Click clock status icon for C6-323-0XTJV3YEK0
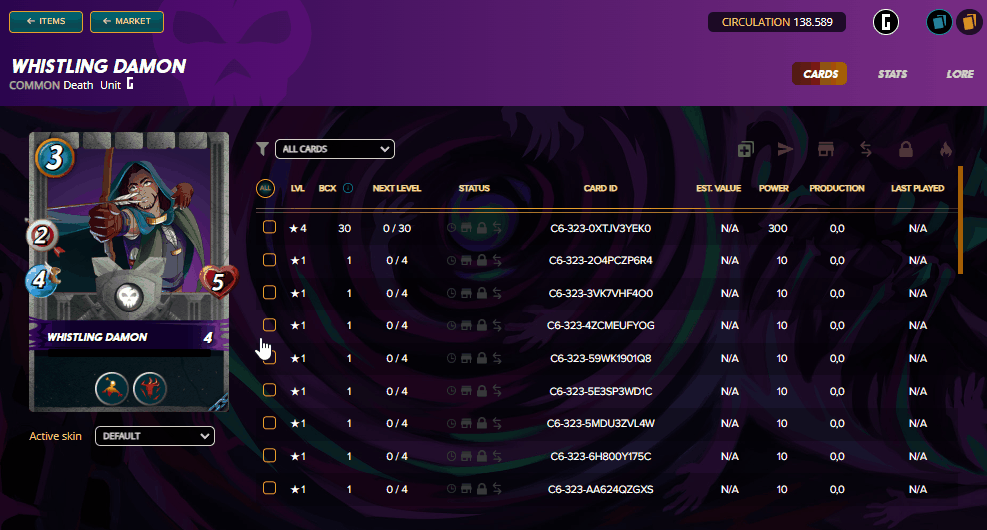Viewport: 987px width, 530px height. [x=451, y=228]
